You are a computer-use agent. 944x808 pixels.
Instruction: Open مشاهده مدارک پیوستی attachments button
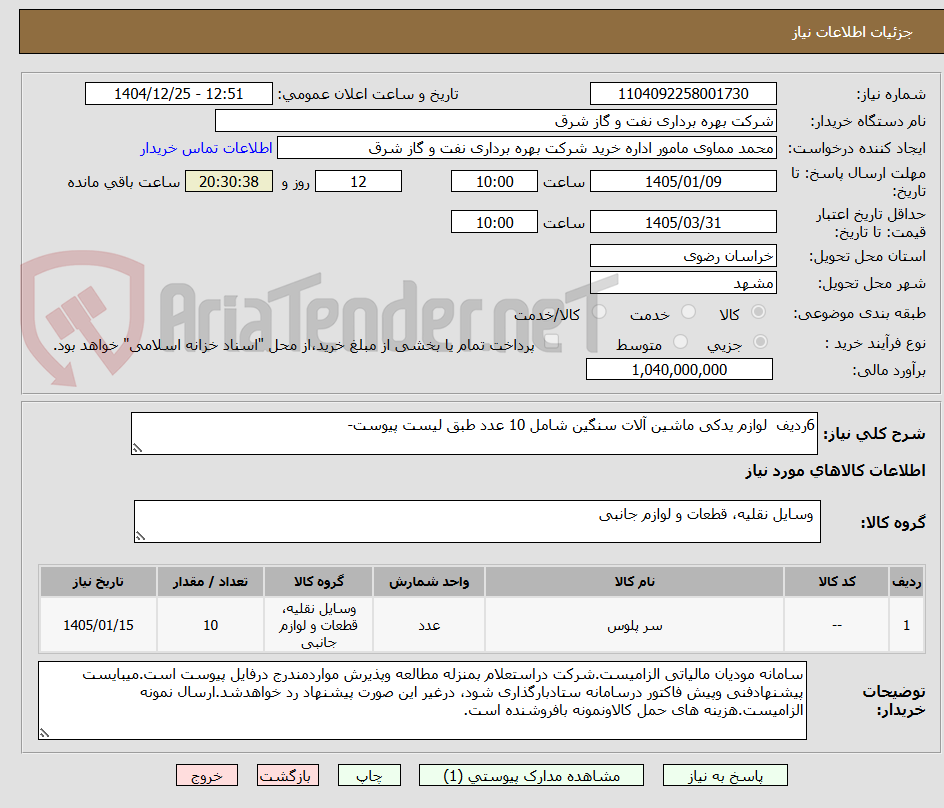coord(531,775)
